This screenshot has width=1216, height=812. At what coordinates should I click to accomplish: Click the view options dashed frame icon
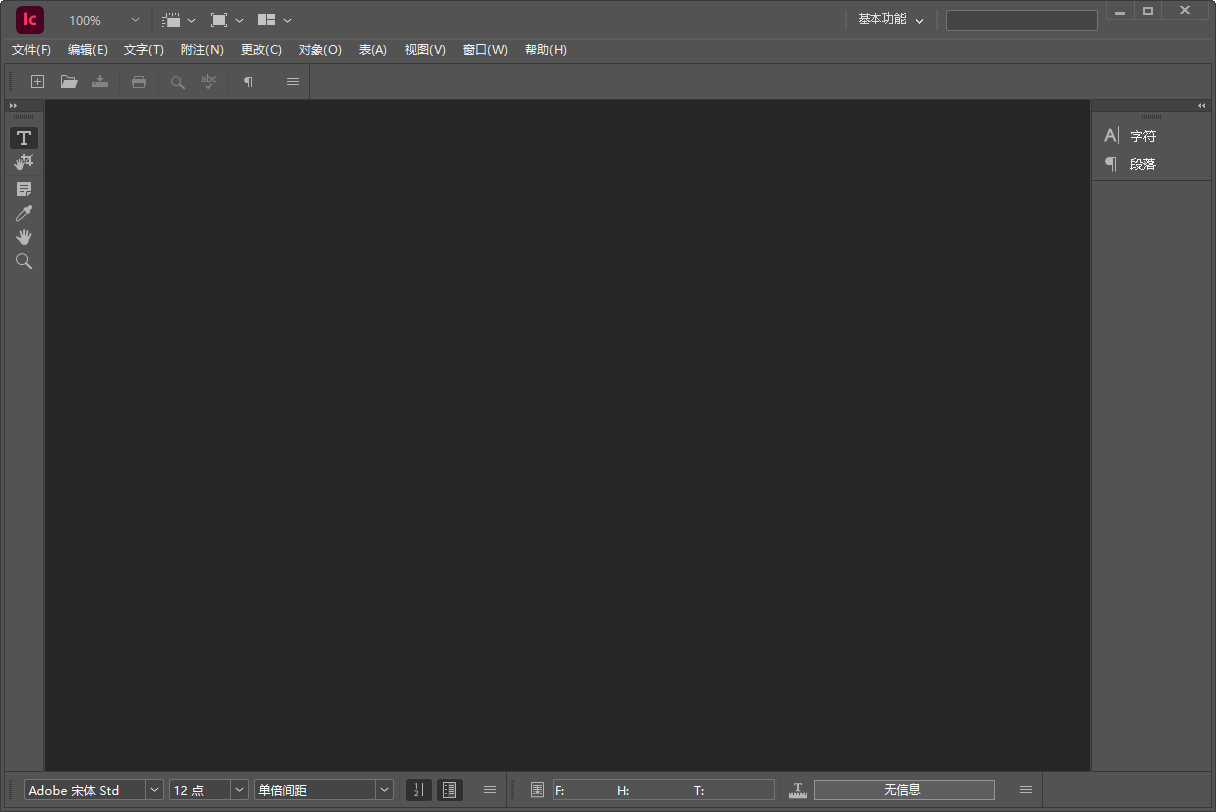click(171, 20)
